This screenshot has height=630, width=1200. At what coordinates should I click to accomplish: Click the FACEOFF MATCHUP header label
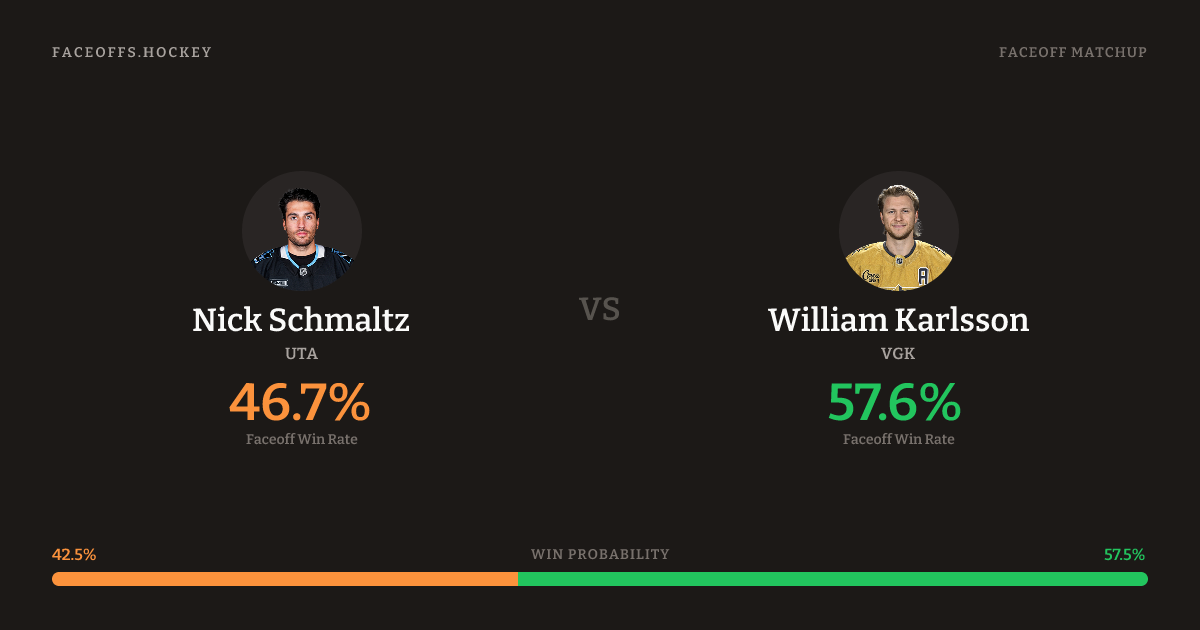coord(1072,52)
